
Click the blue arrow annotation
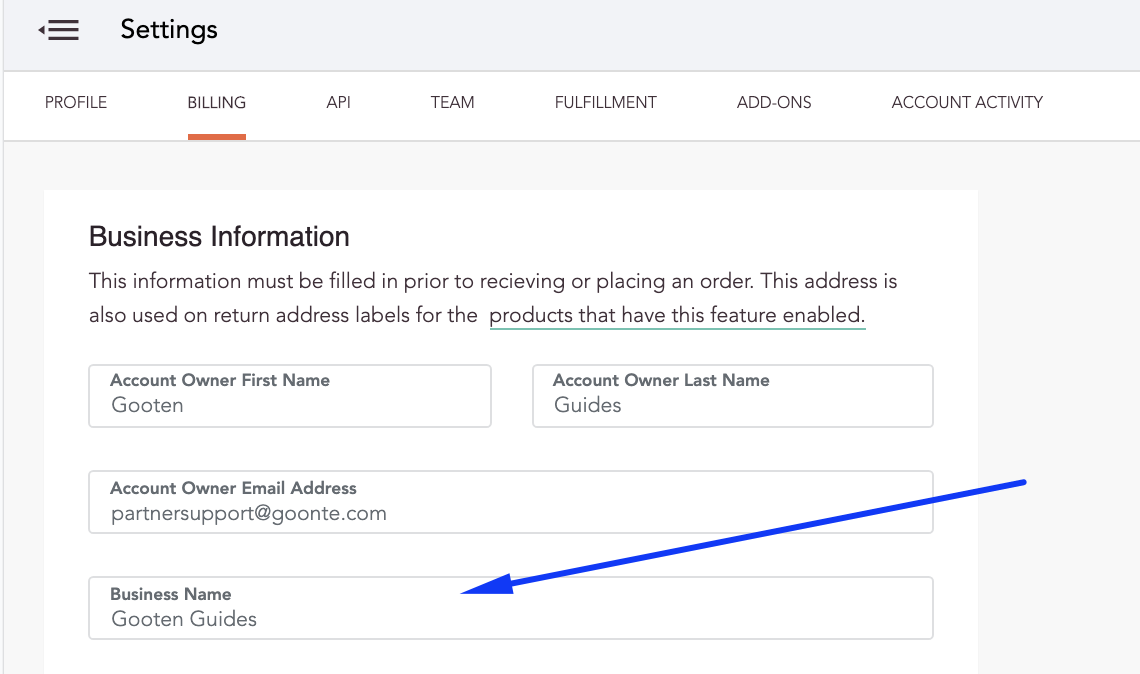pos(760,536)
